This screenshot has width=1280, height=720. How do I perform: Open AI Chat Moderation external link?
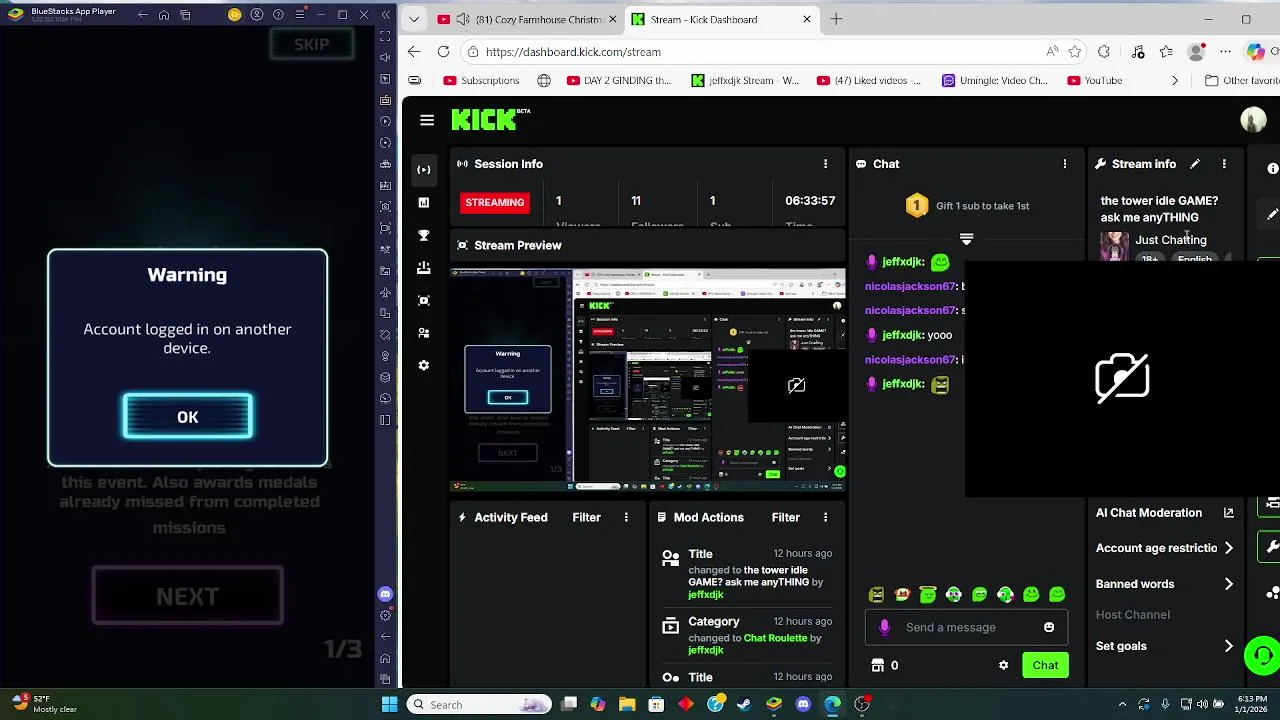coord(1229,513)
